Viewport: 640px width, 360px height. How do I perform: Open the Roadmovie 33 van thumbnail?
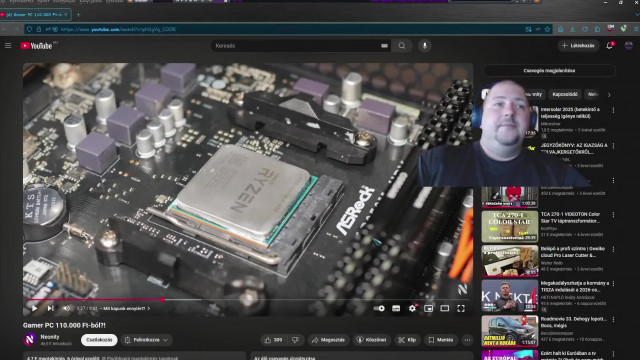click(510, 331)
